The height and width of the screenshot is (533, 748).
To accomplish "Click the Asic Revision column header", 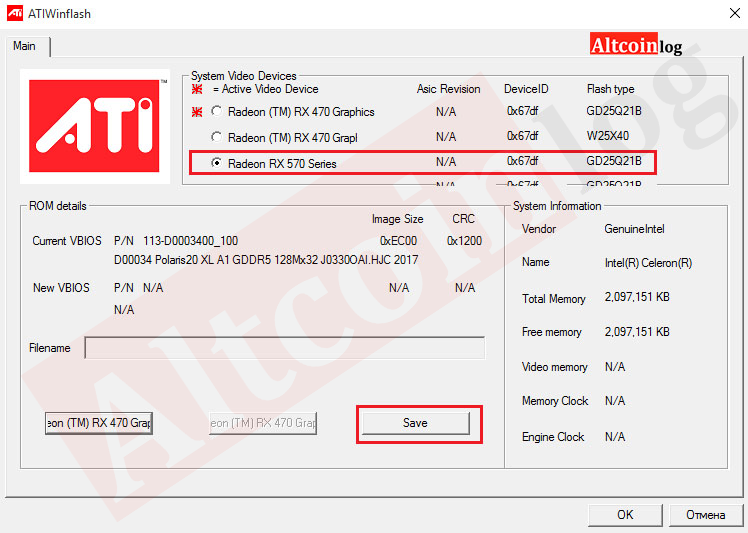I will coord(448,89).
